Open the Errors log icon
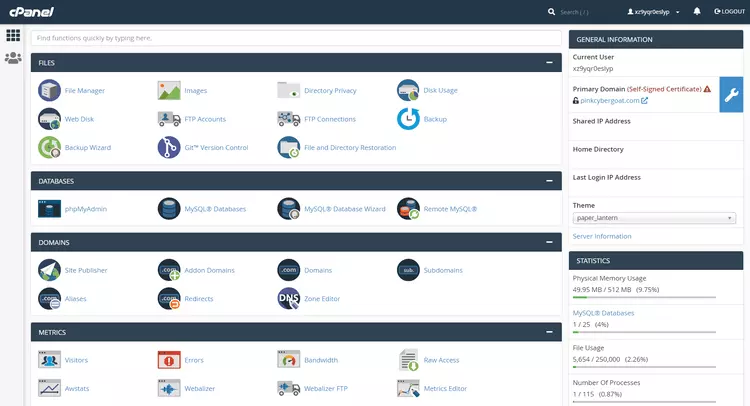 (169, 360)
